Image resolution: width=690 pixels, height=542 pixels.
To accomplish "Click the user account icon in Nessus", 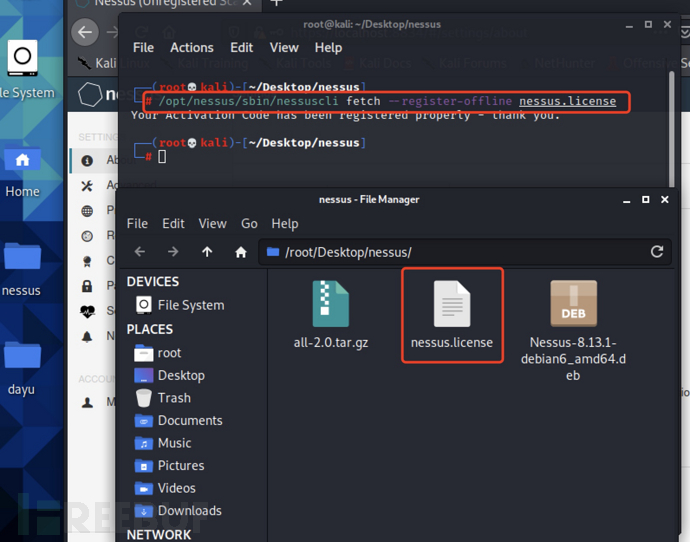I will click(87, 402).
